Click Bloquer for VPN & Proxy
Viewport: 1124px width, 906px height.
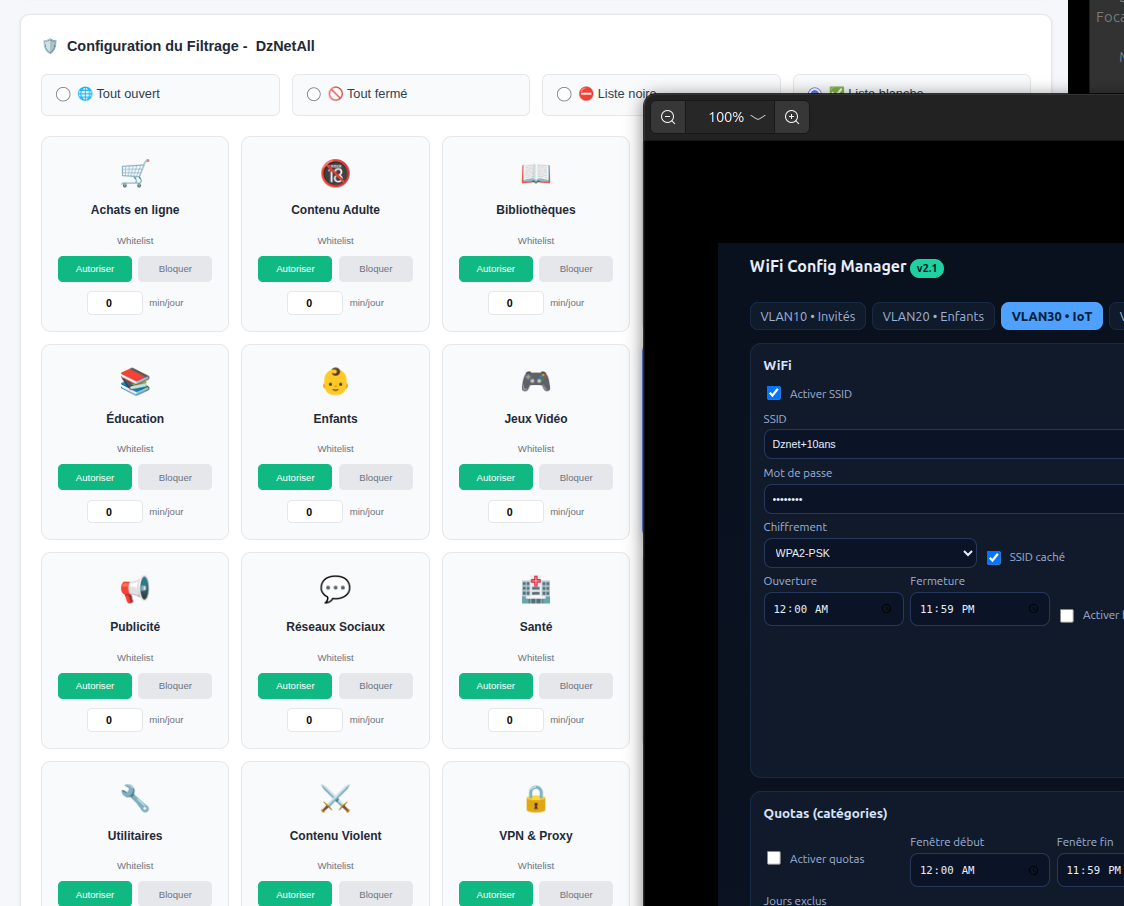[576, 895]
